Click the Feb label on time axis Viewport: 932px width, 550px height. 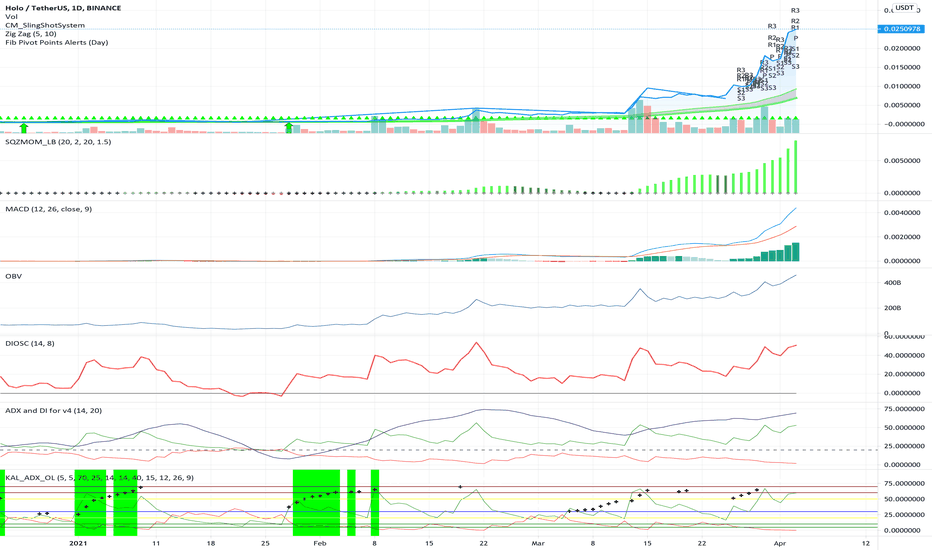pos(319,543)
